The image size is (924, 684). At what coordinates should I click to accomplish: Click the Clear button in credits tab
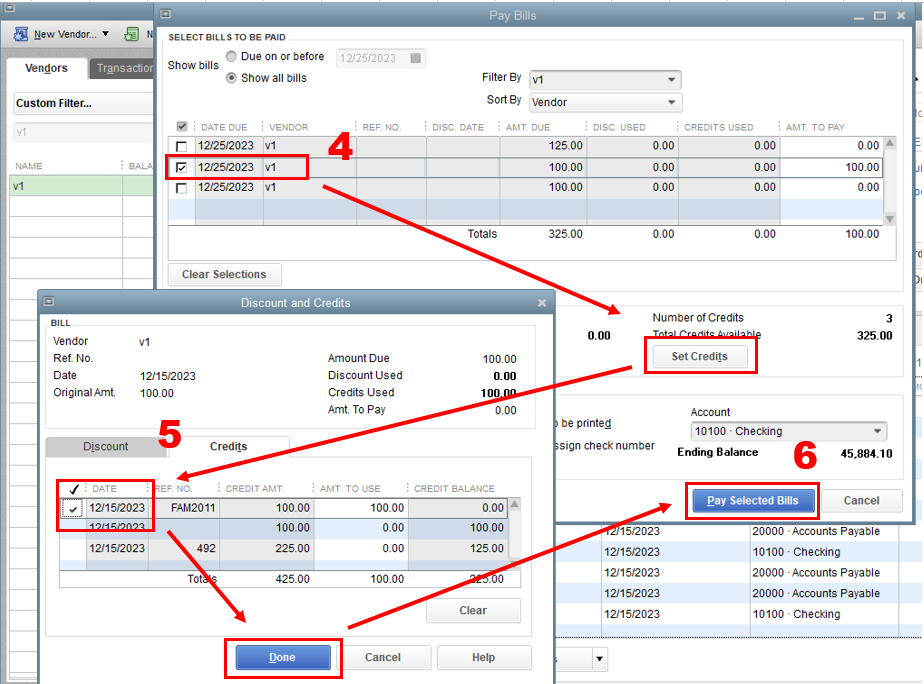473,610
